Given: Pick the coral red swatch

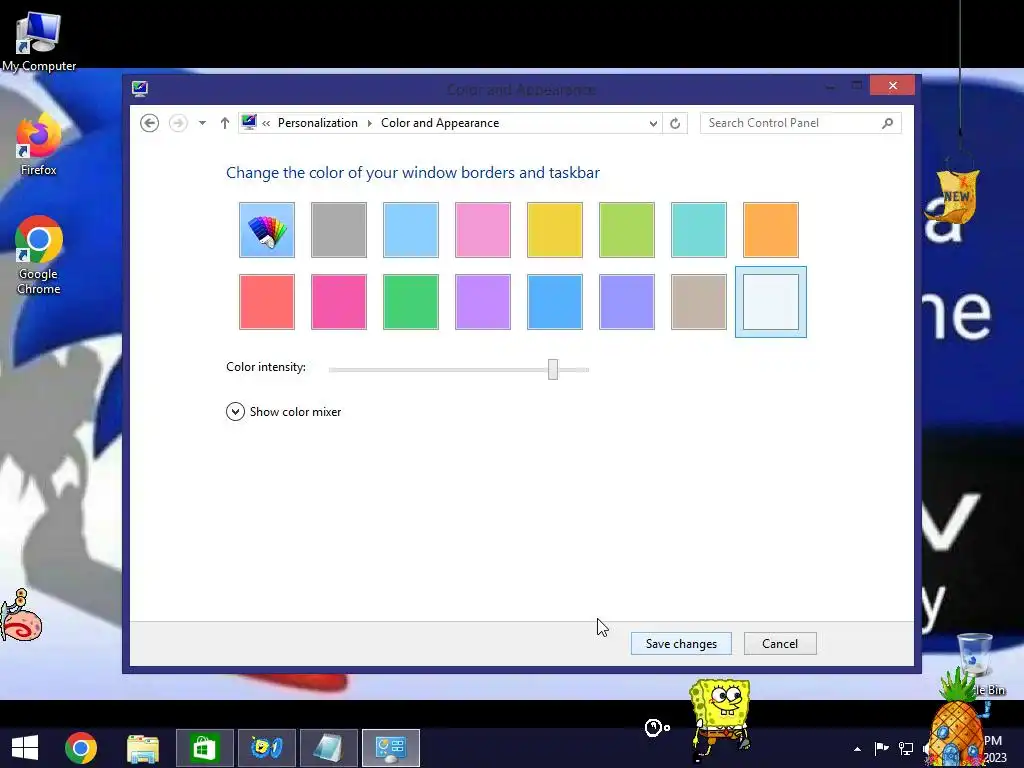Looking at the screenshot, I should pos(266,302).
